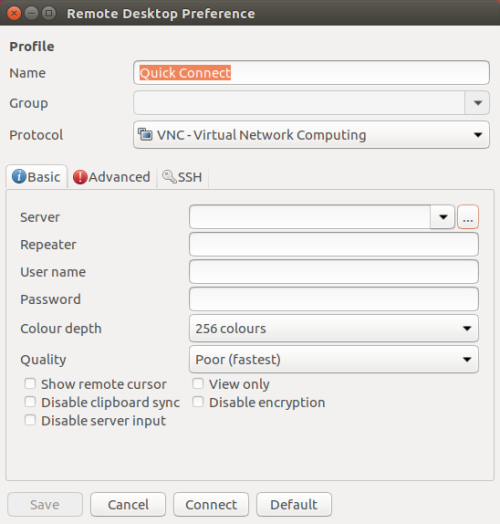Check Disable clipboard sync option
Image resolution: width=500 pixels, height=524 pixels.
pyautogui.click(x=30, y=402)
